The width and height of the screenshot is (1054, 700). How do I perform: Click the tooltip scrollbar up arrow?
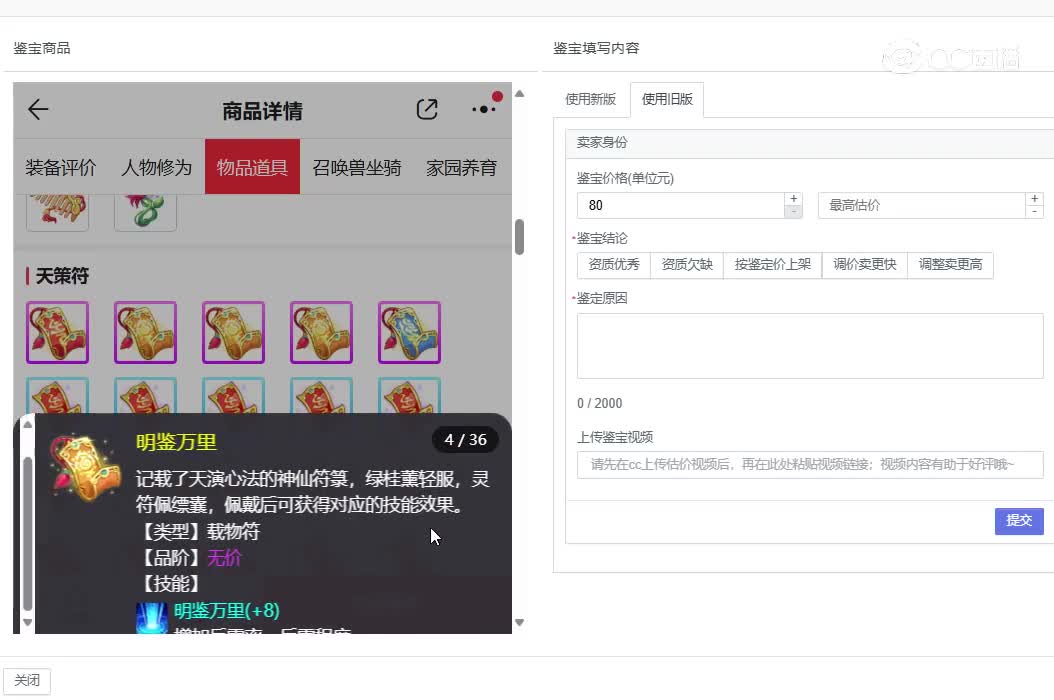pos(28,424)
